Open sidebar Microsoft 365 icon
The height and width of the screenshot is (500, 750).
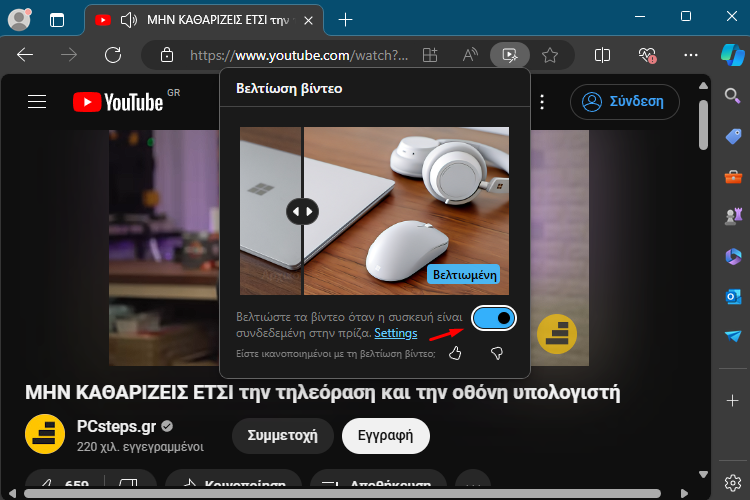pyautogui.click(x=733, y=257)
